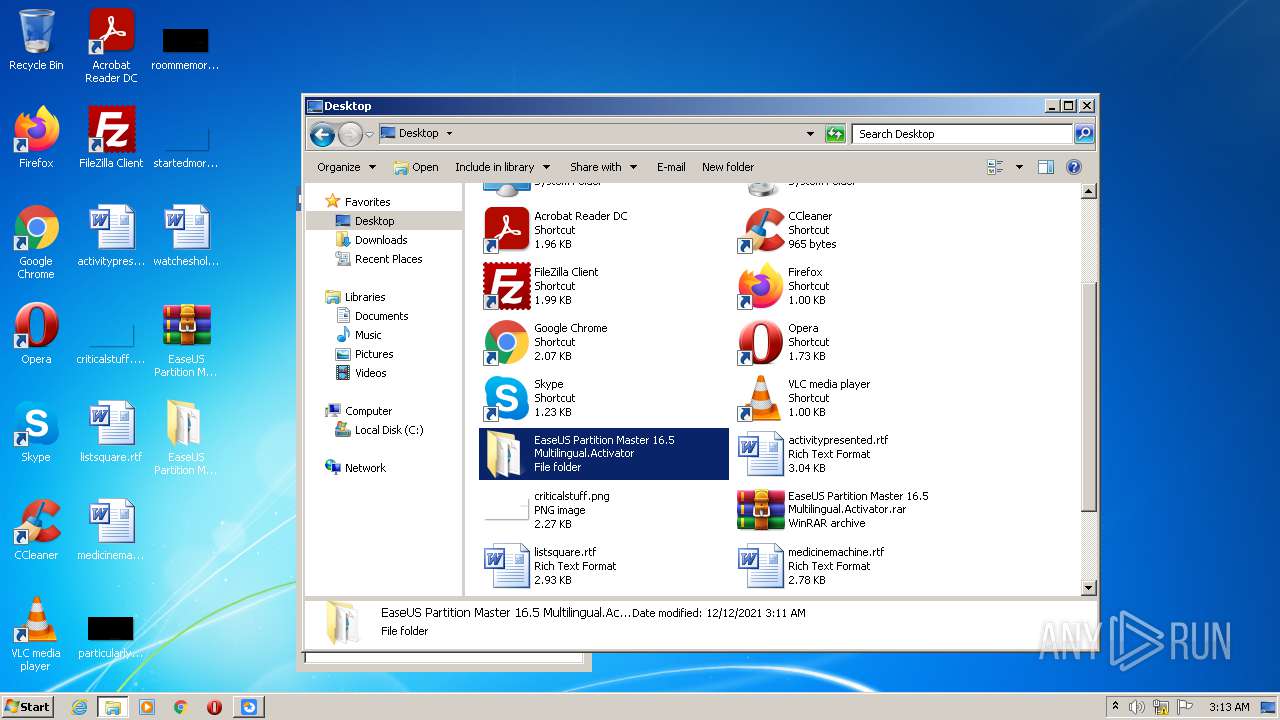Launch Firefox from desktop icons
1280x720 pixels.
point(36,137)
